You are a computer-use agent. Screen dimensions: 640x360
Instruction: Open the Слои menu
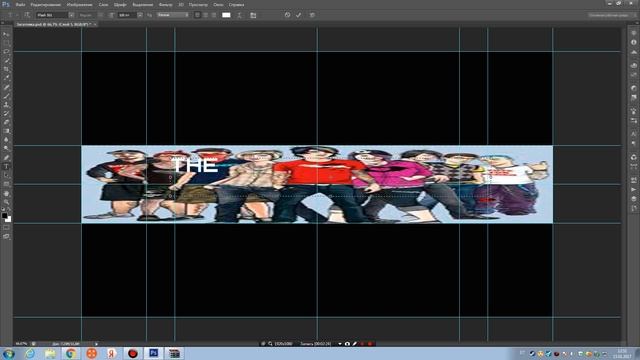pyautogui.click(x=104, y=4)
